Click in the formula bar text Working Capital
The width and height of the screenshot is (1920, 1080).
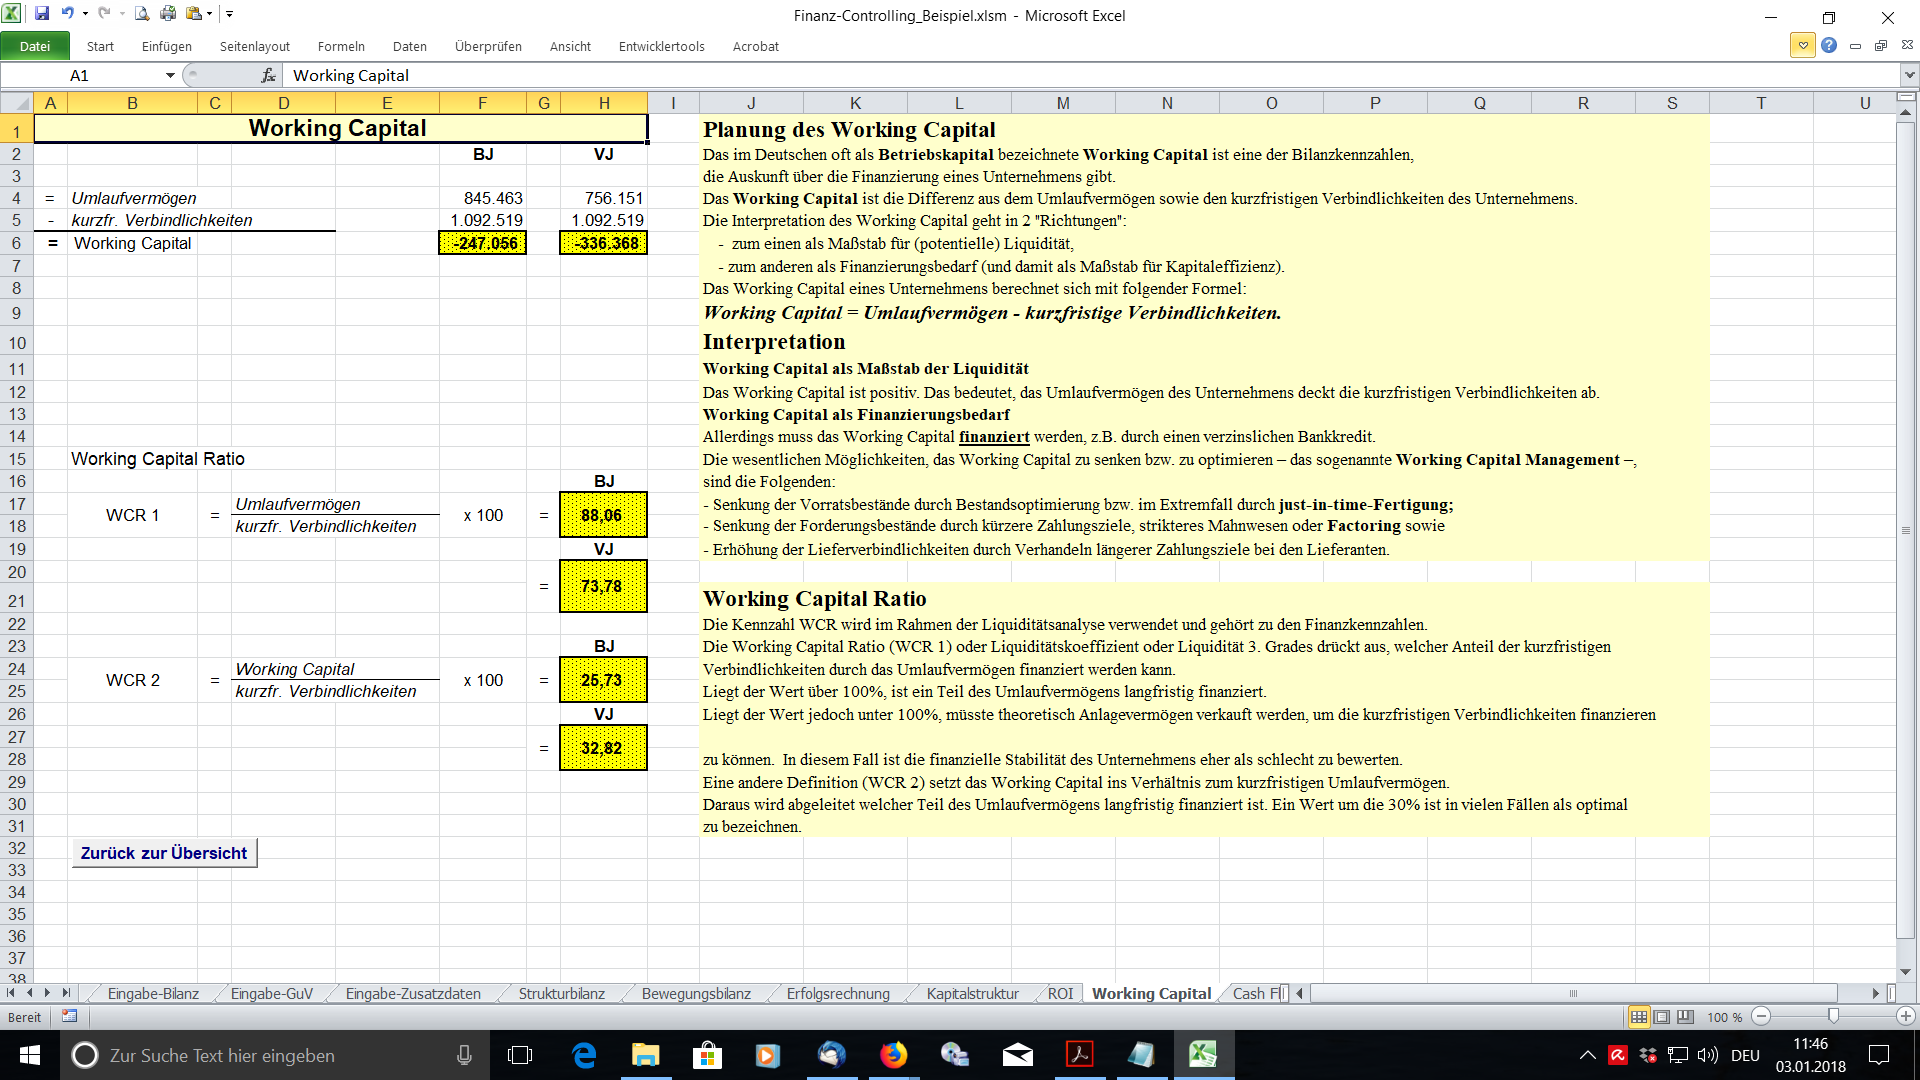(351, 75)
